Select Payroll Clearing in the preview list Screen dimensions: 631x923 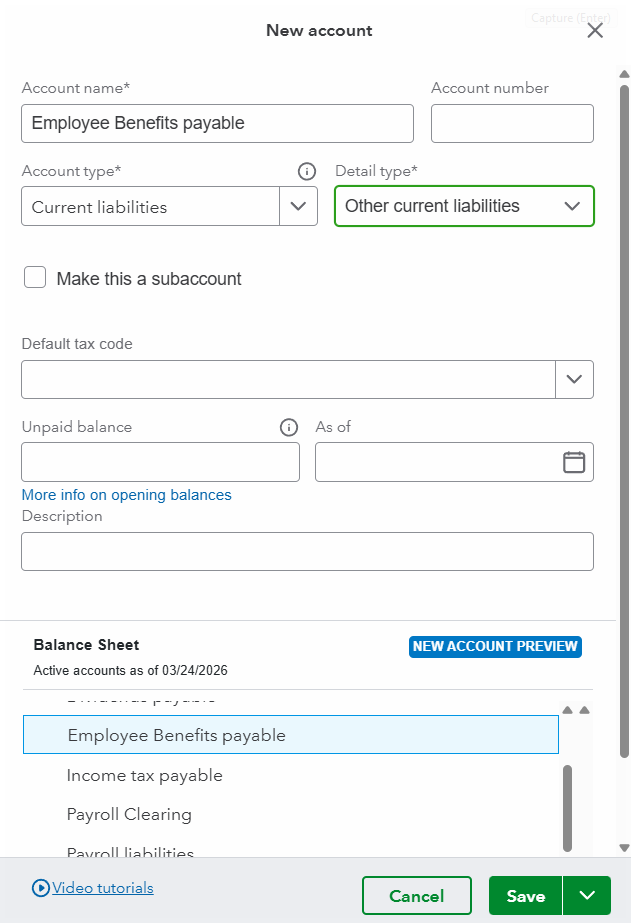(x=129, y=814)
